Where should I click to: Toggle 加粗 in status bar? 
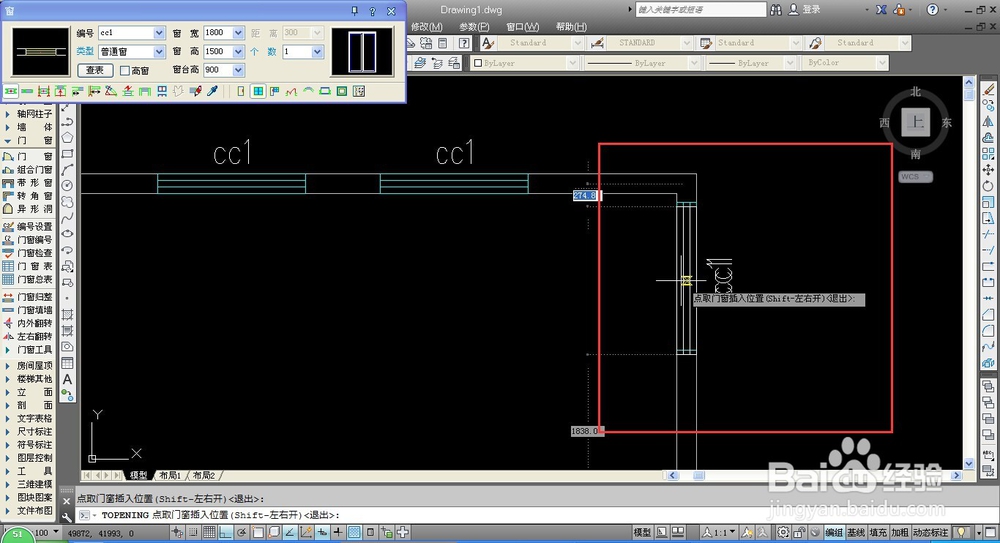900,532
